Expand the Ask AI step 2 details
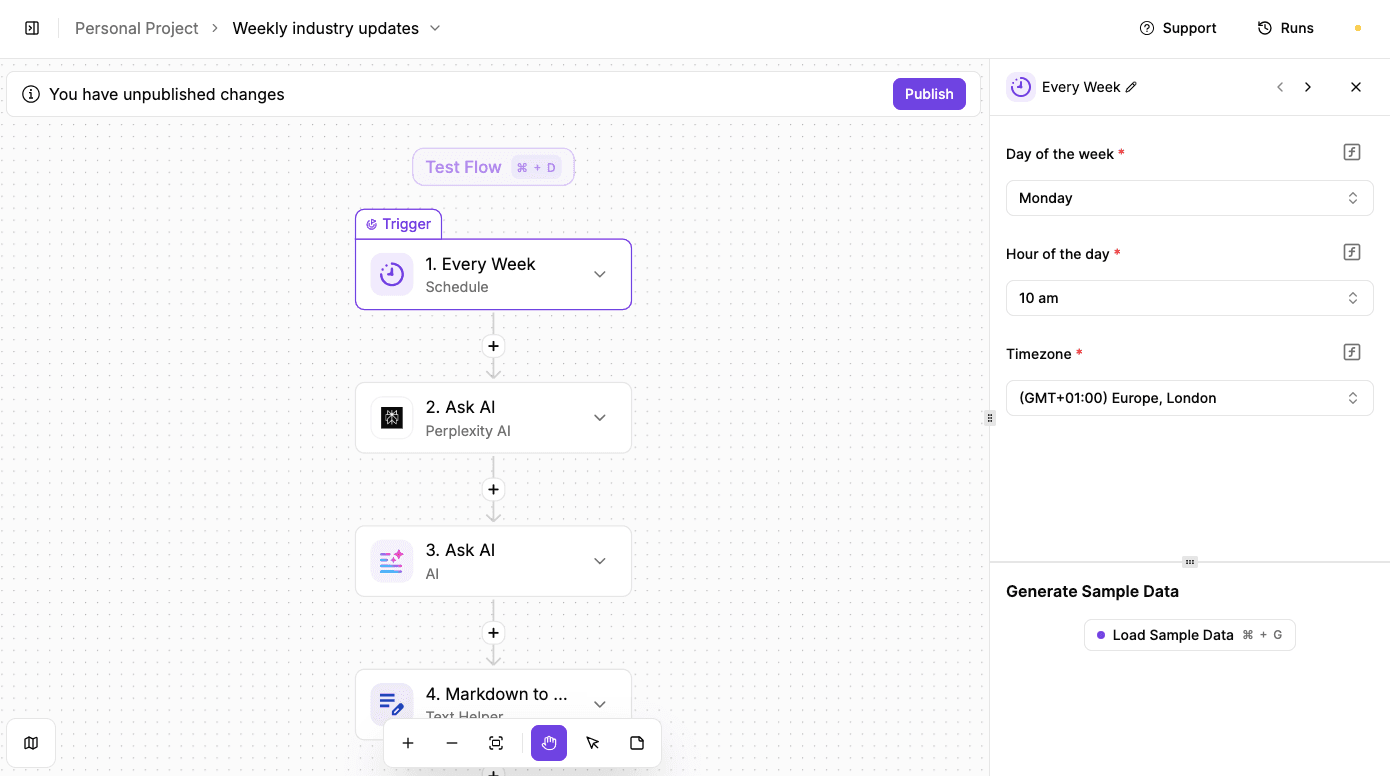Screen dimensions: 1390x776 point(599,417)
